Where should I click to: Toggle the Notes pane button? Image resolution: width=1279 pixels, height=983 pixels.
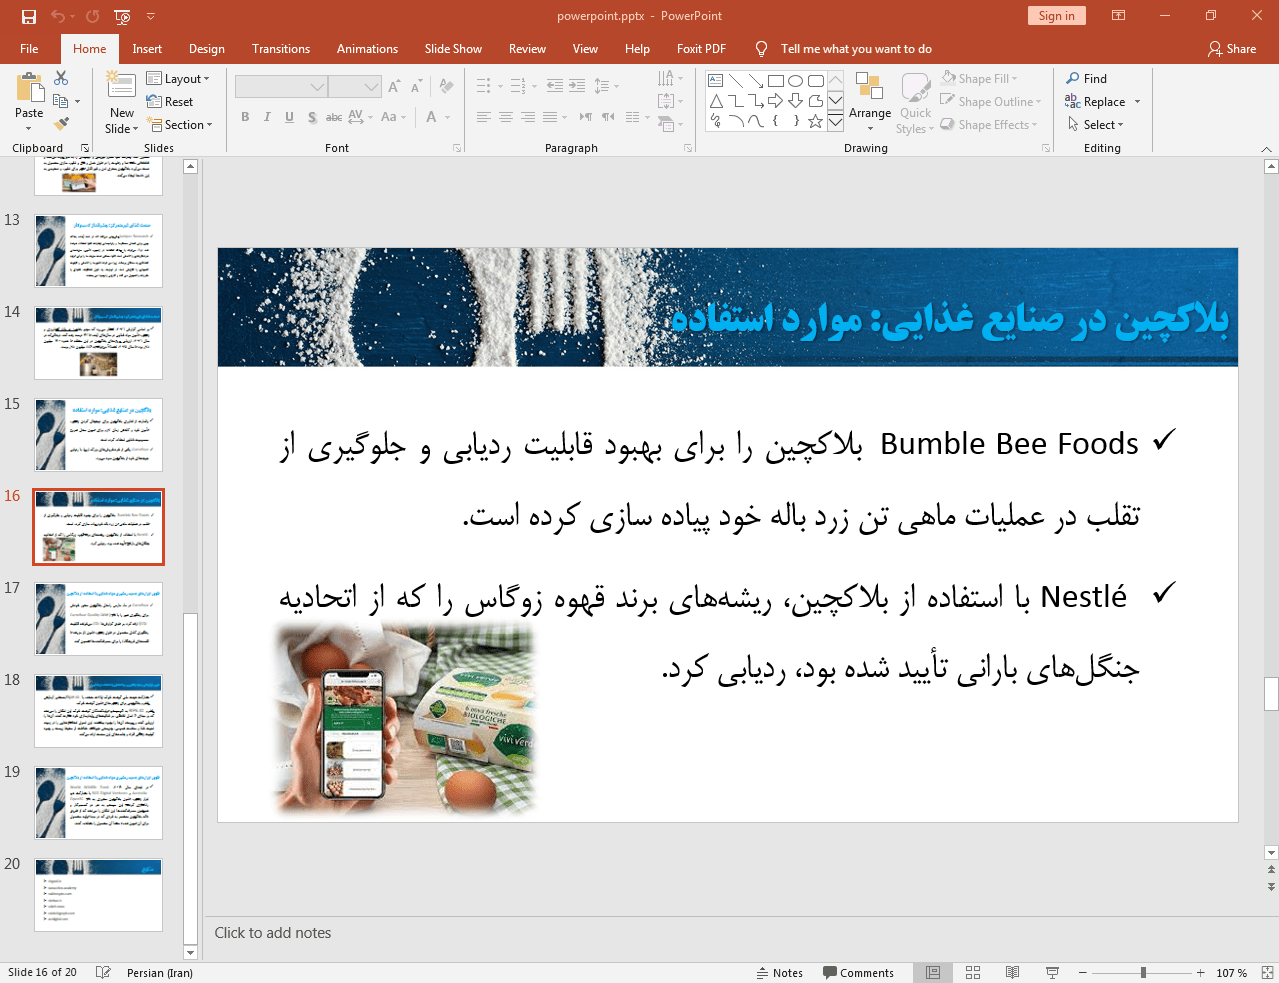pos(780,973)
